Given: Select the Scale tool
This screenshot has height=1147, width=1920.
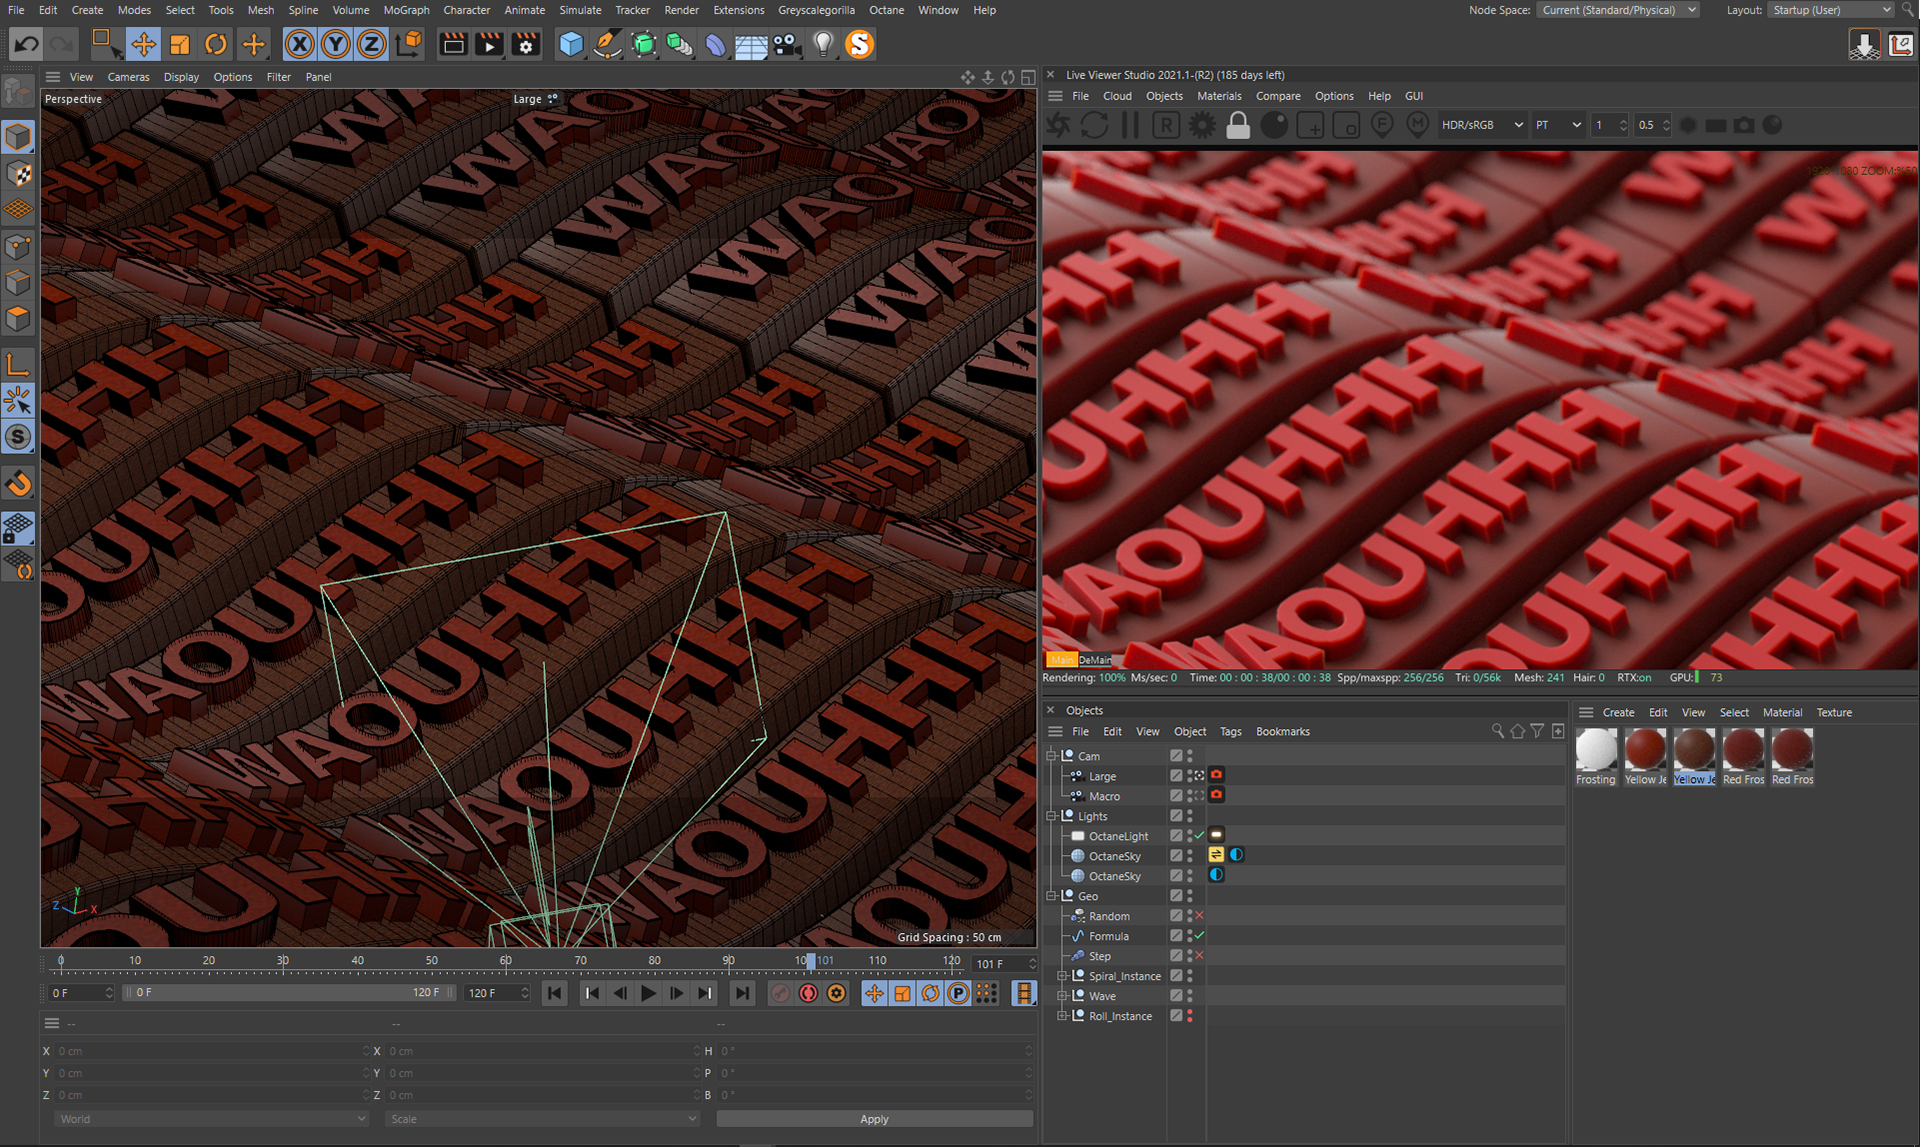Looking at the screenshot, I should (x=180, y=44).
